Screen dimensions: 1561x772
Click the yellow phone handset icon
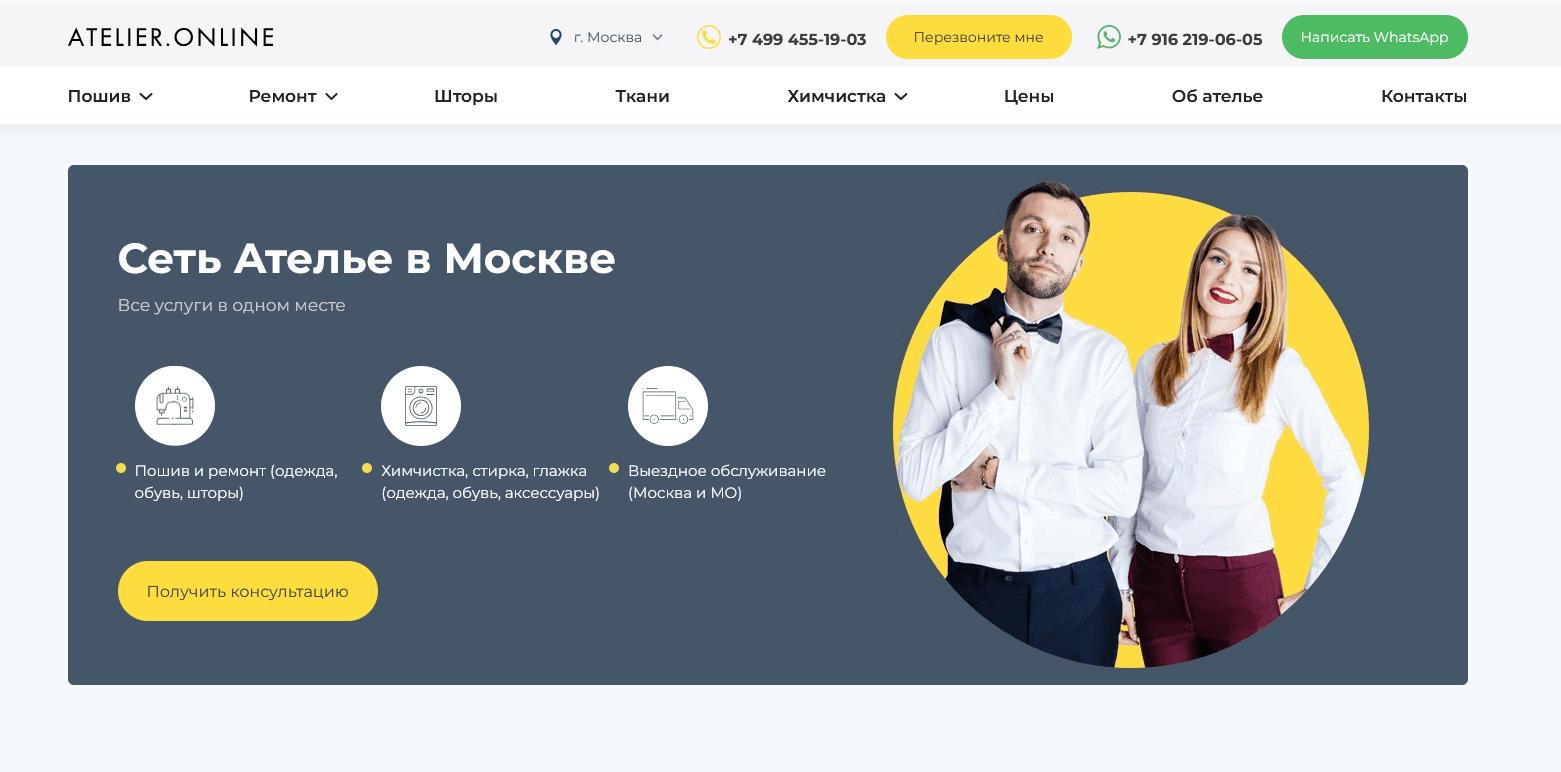[709, 37]
